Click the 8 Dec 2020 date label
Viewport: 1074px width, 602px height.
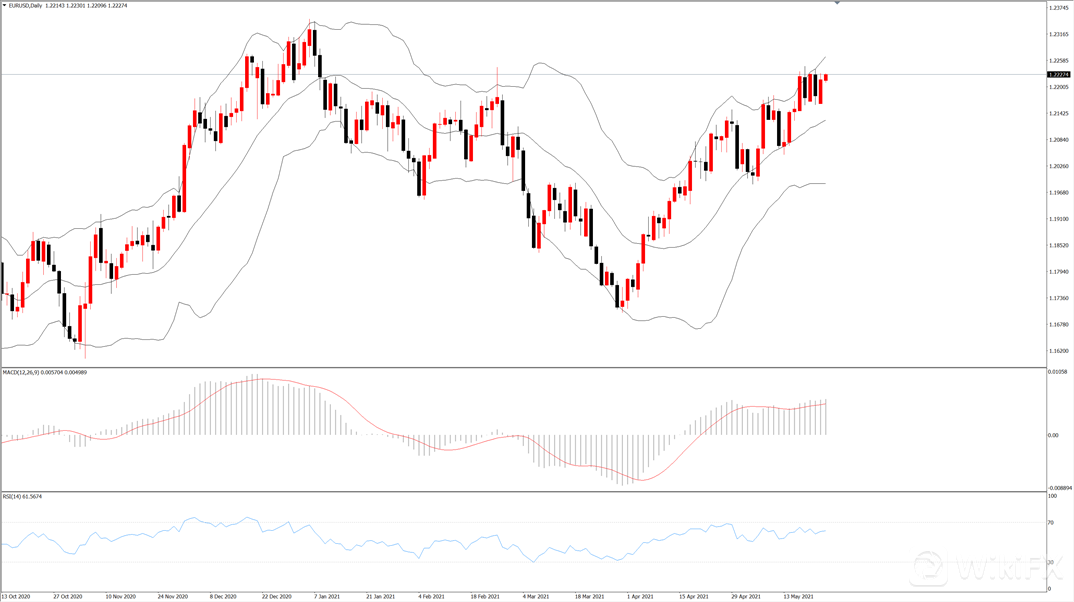[222, 596]
